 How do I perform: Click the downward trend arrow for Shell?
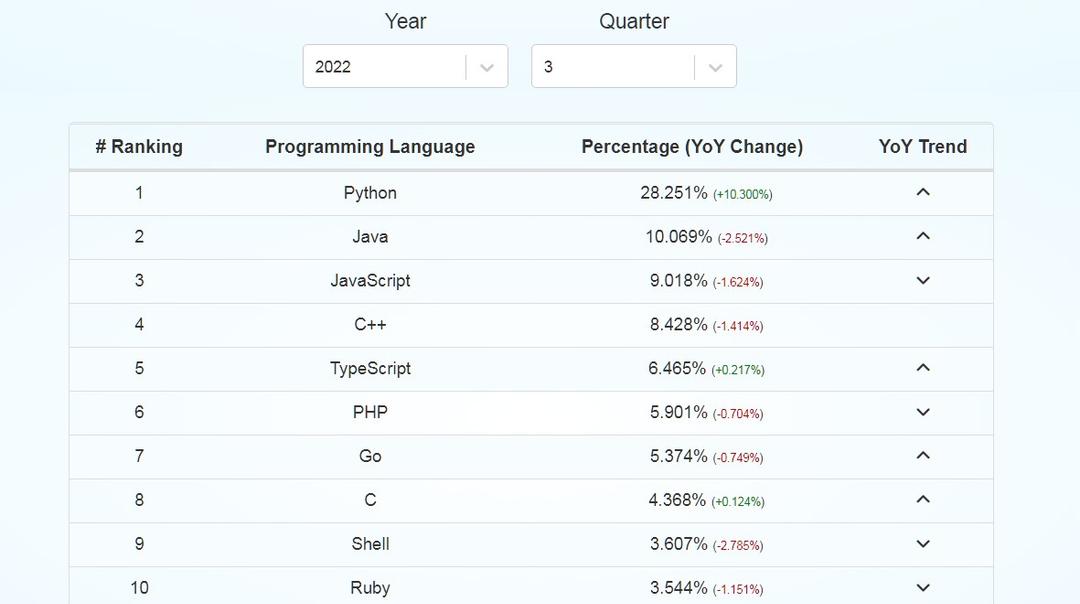coord(923,544)
